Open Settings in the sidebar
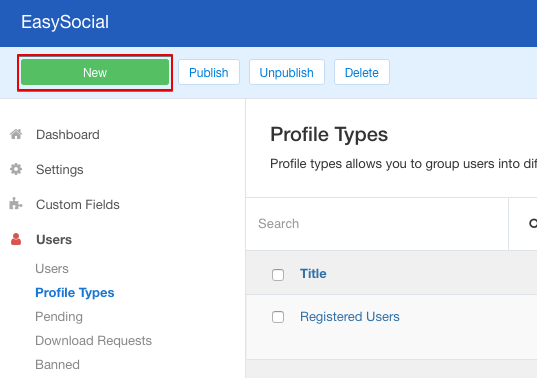 (60, 169)
